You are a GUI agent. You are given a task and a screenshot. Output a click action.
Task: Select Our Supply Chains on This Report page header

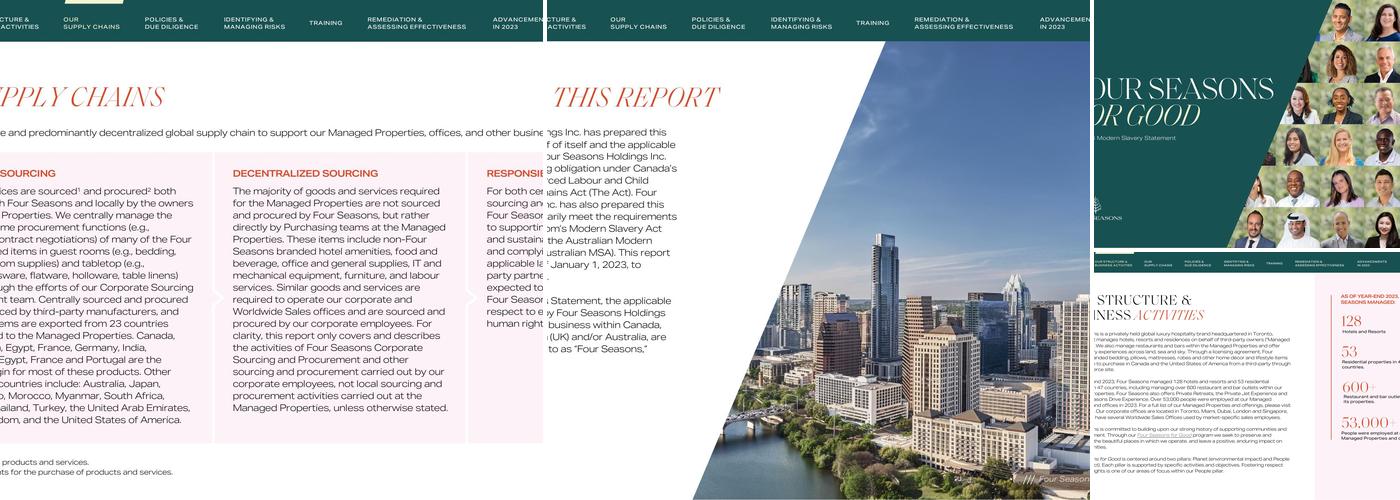(638, 23)
